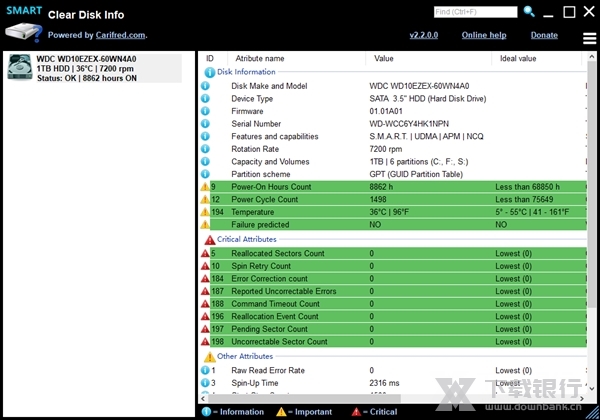Collapse the Other Attributes group
This screenshot has height=420, width=600.
coord(210,356)
